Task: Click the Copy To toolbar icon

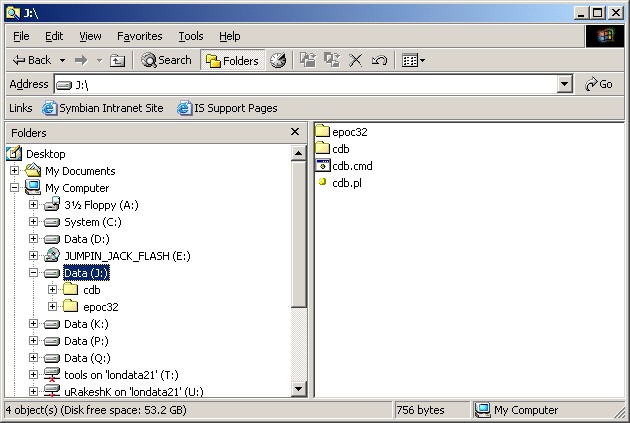Action: 332,60
